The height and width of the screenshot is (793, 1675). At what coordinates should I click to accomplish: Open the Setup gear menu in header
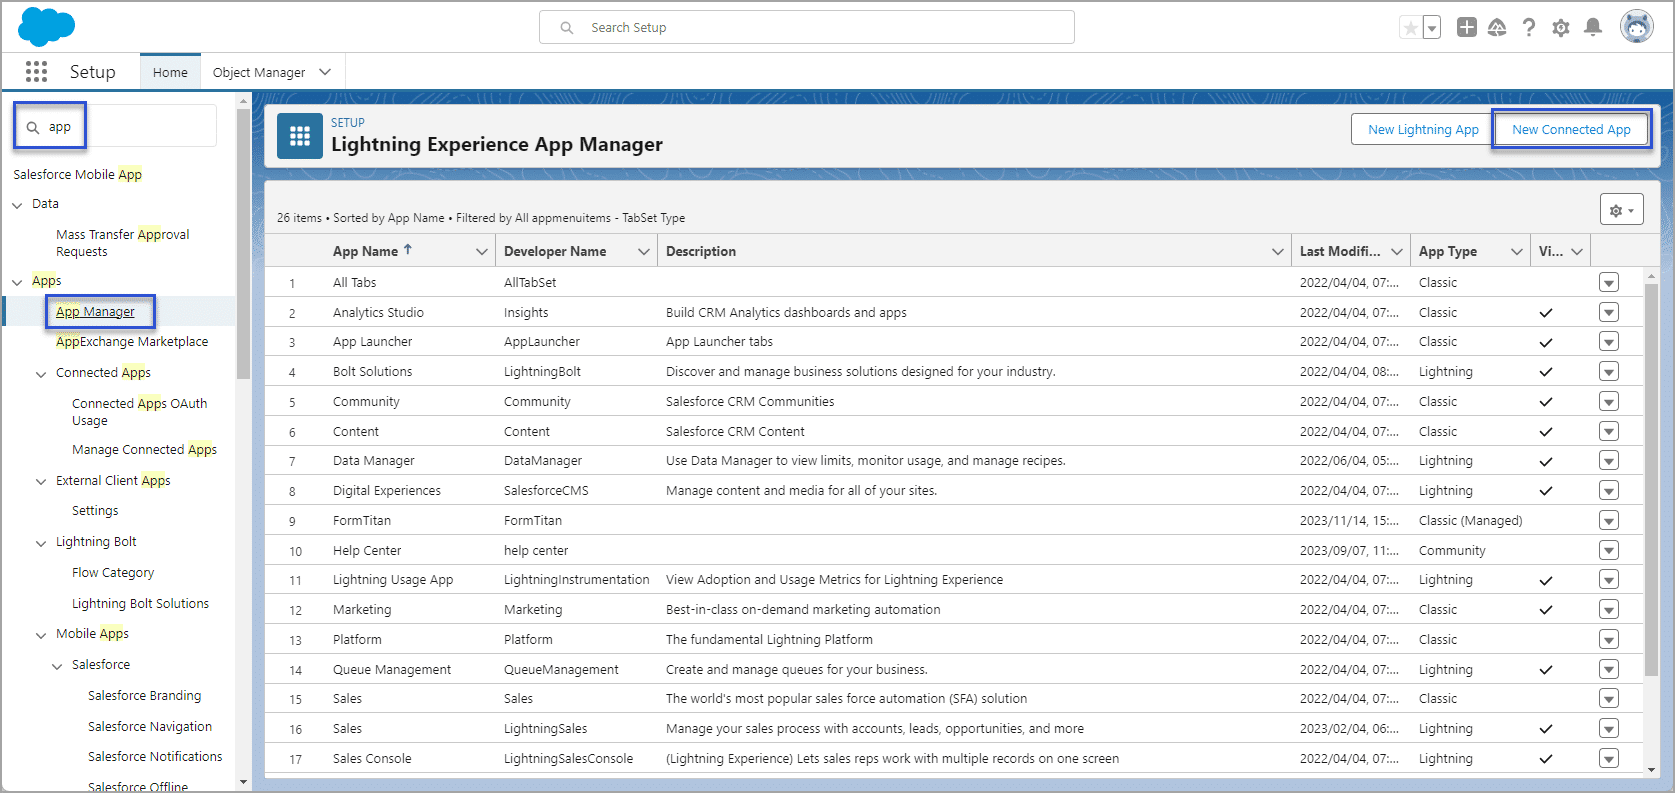point(1561,28)
